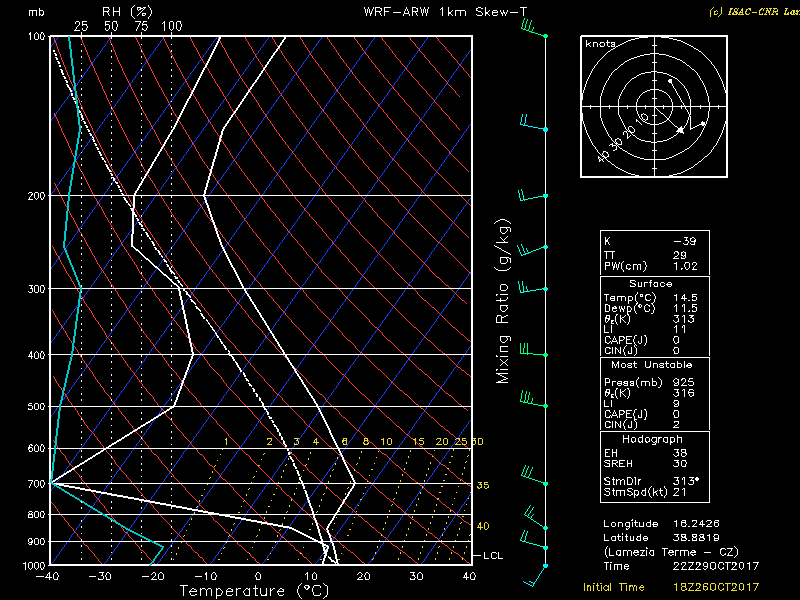The width and height of the screenshot is (800, 600).
Task: Click the wind barb at the 500 mb level
Action: coord(534,399)
